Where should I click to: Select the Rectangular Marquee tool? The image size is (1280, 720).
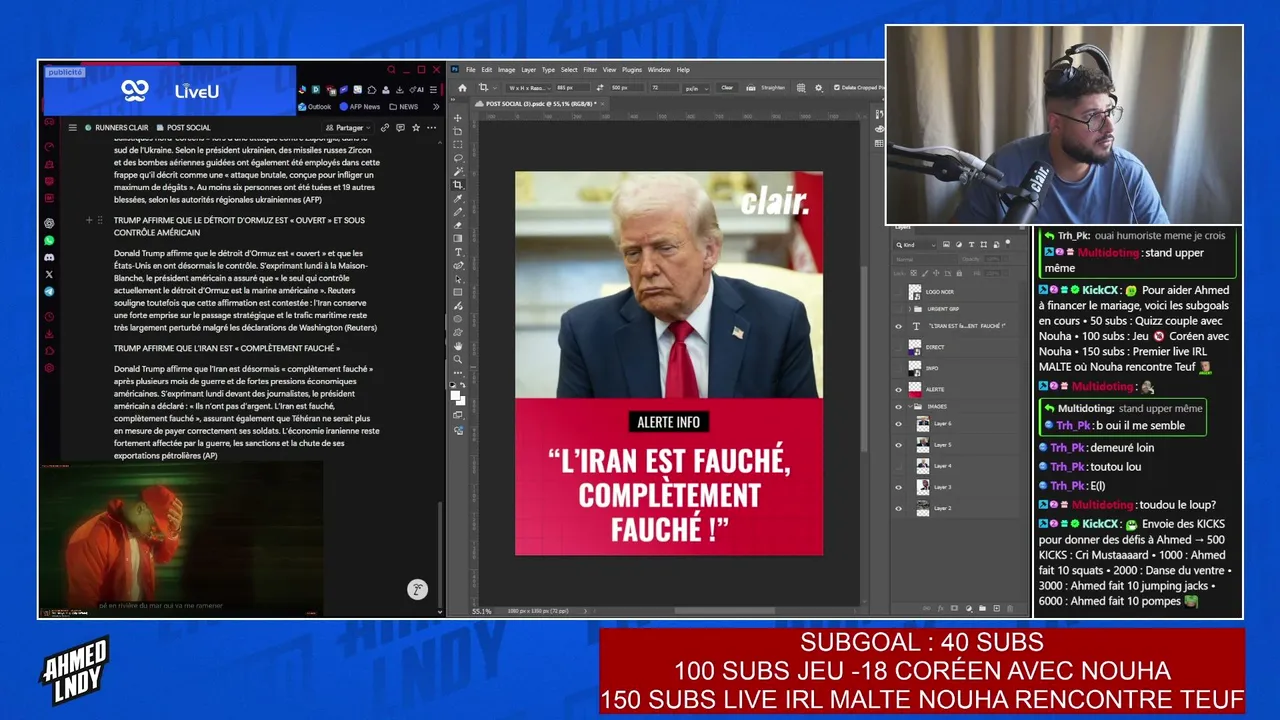[x=458, y=145]
